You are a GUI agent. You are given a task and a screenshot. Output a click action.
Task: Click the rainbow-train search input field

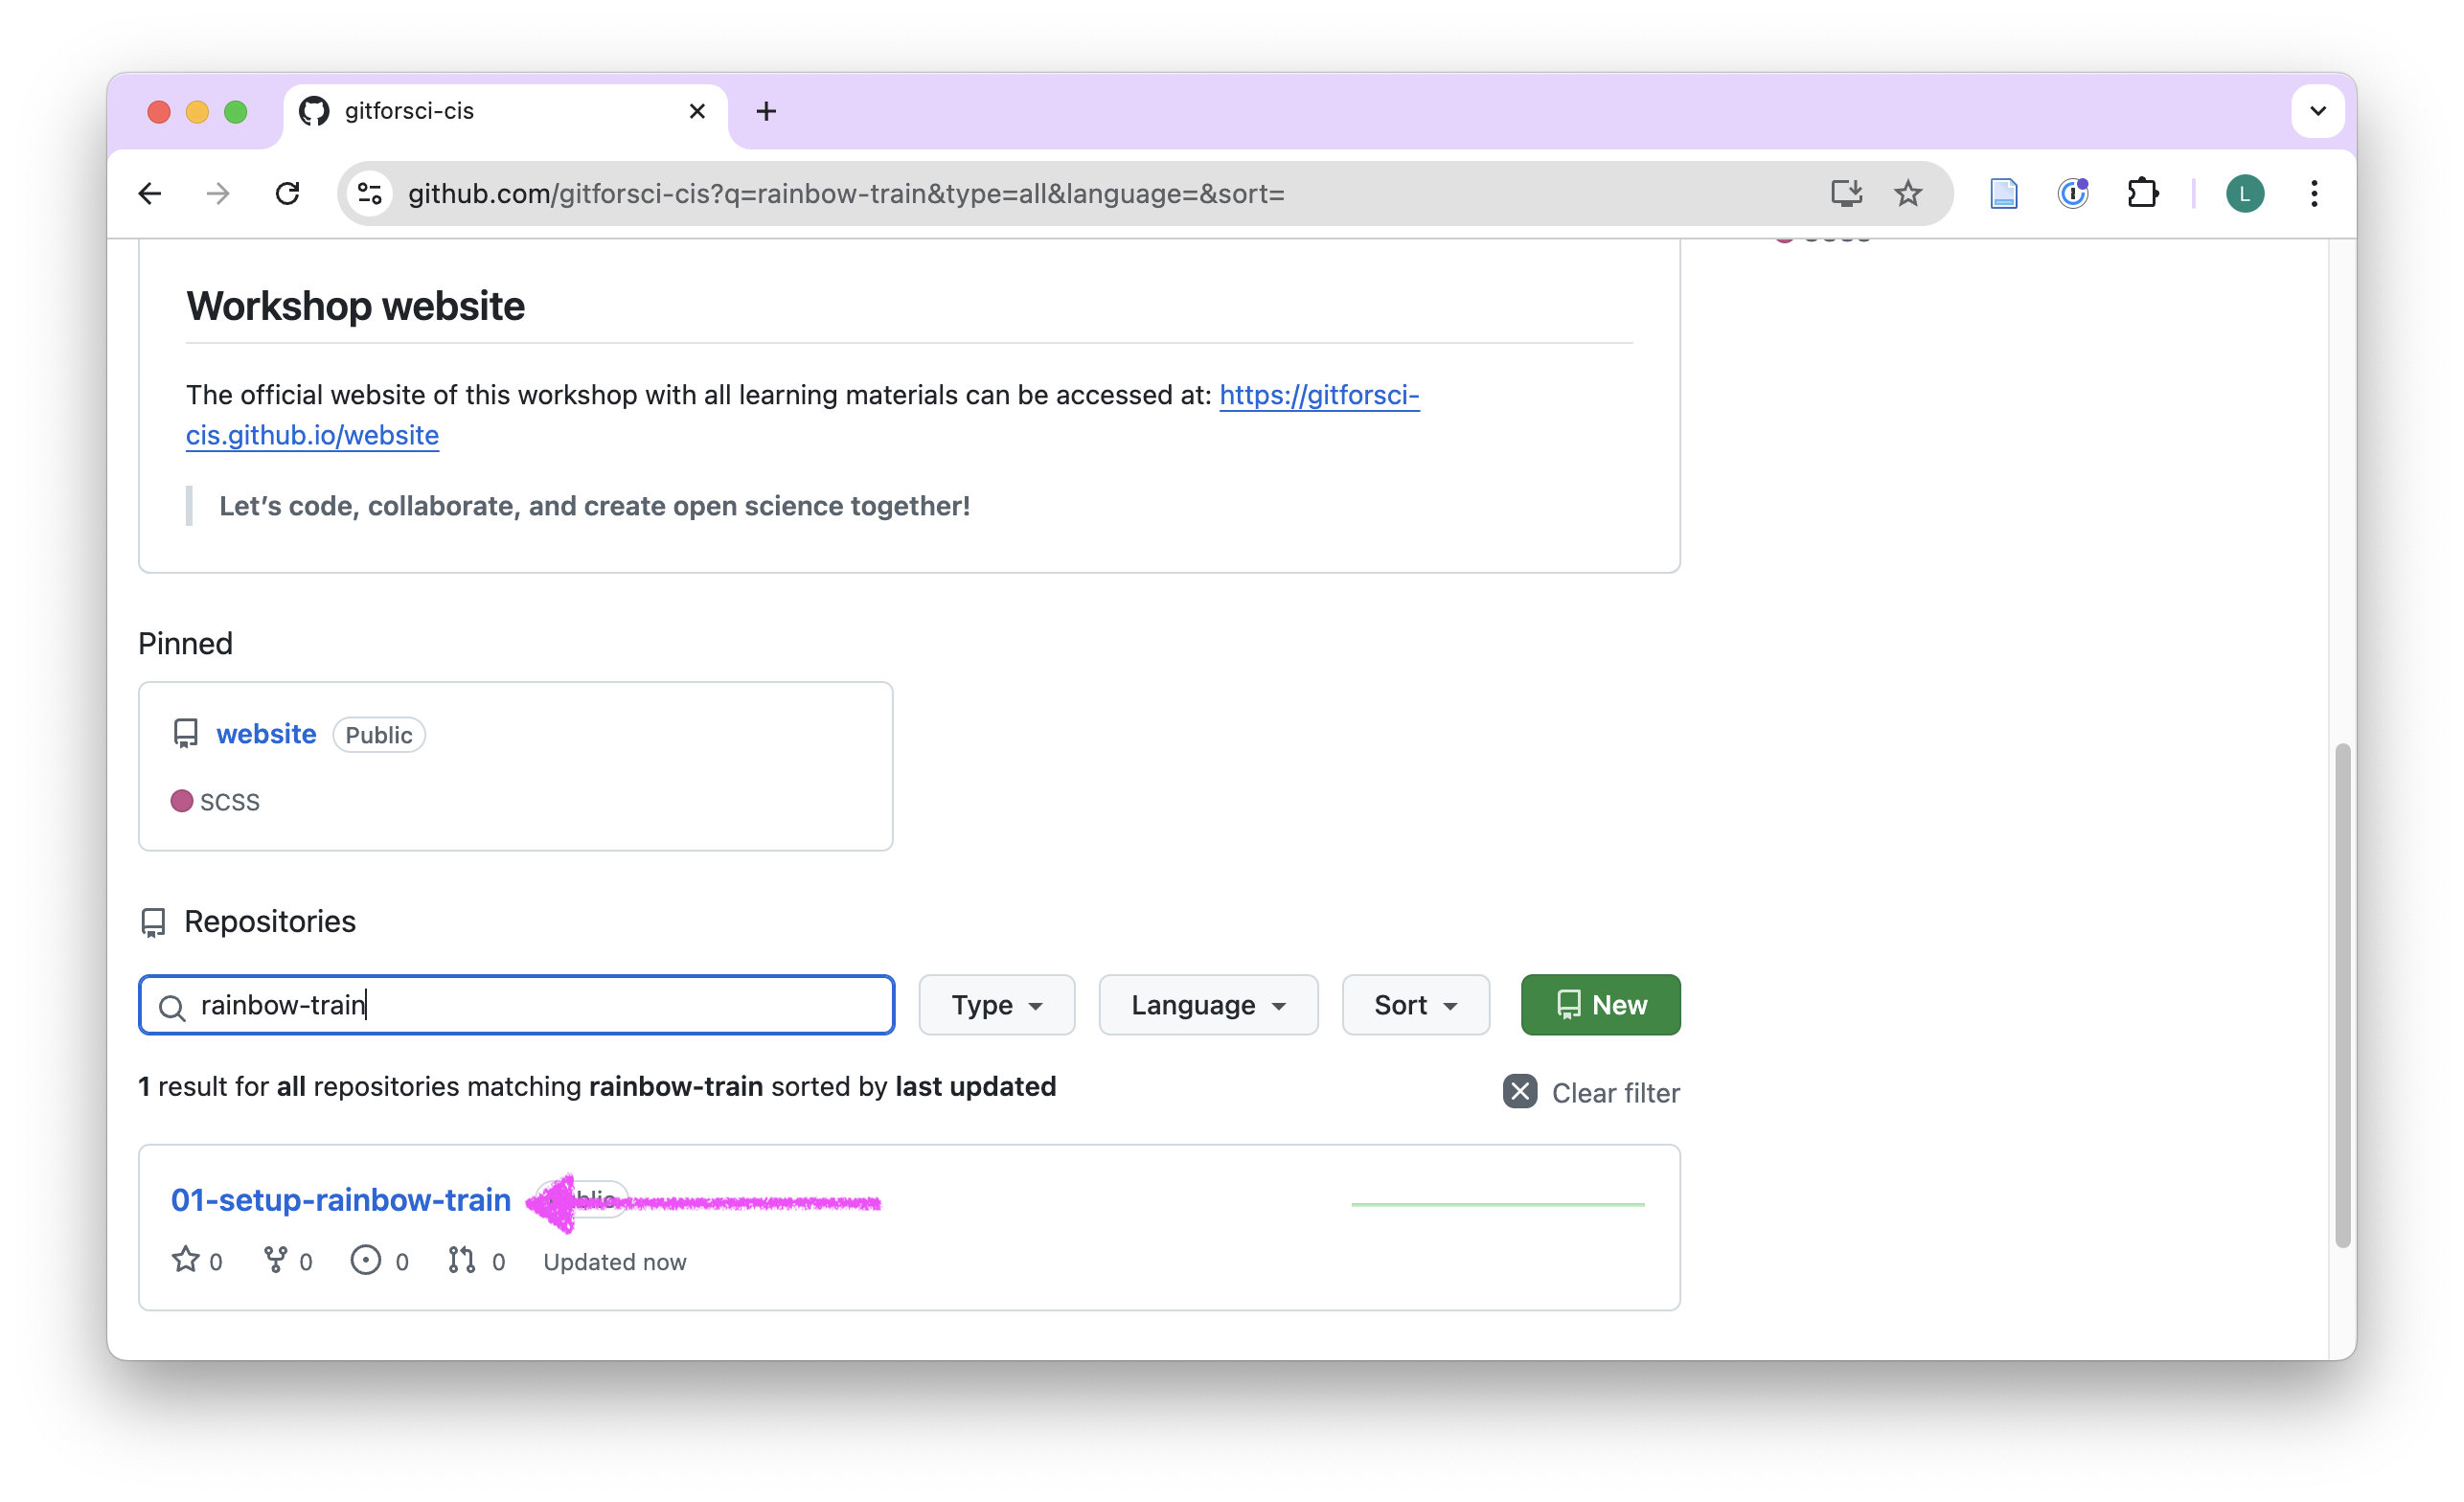click(x=516, y=1005)
